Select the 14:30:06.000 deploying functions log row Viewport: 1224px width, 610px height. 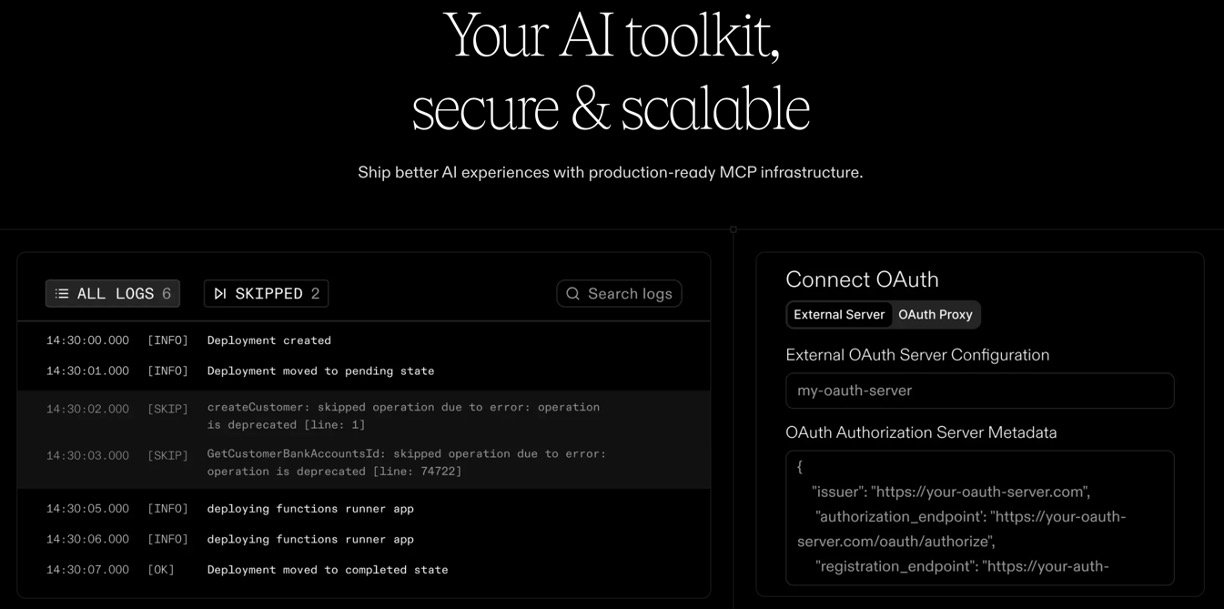click(310, 540)
